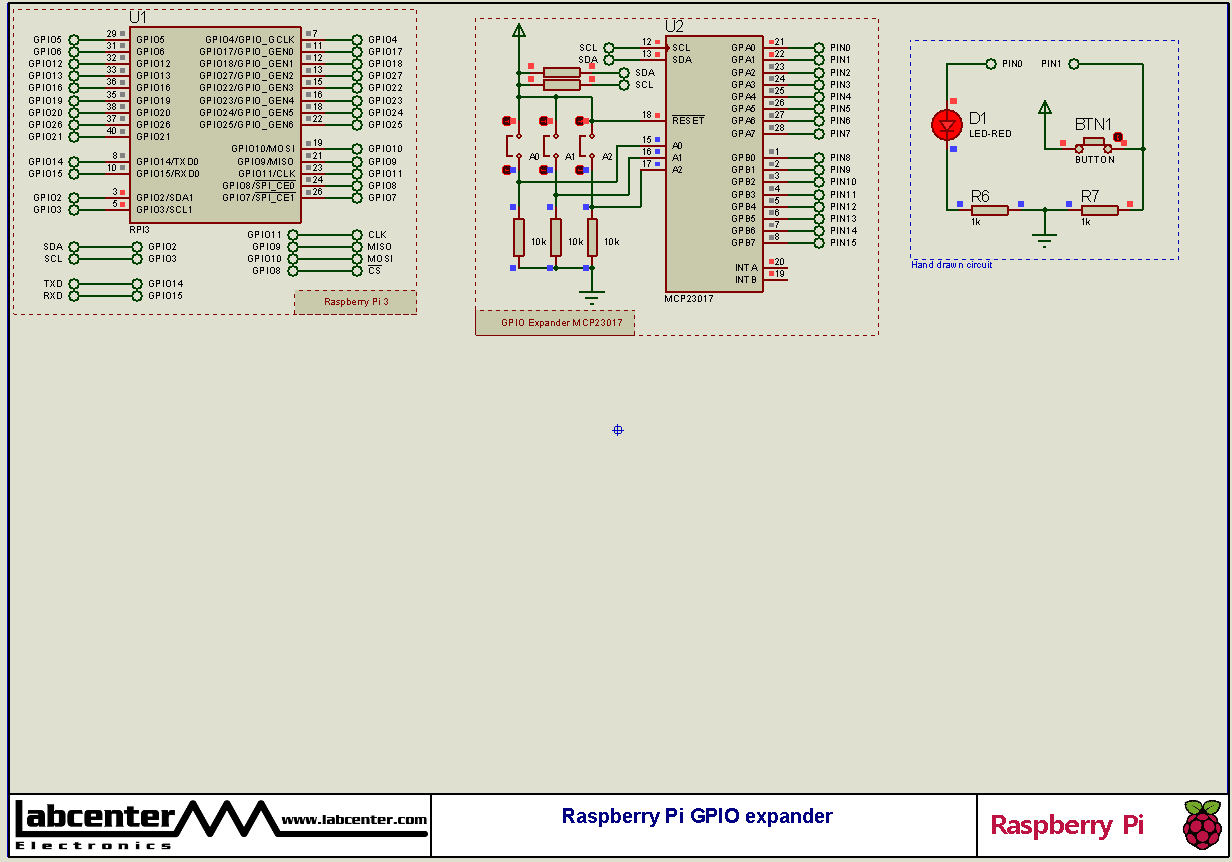
Task: Select resistor R7 next to the ground symbol
Action: pos(1100,210)
